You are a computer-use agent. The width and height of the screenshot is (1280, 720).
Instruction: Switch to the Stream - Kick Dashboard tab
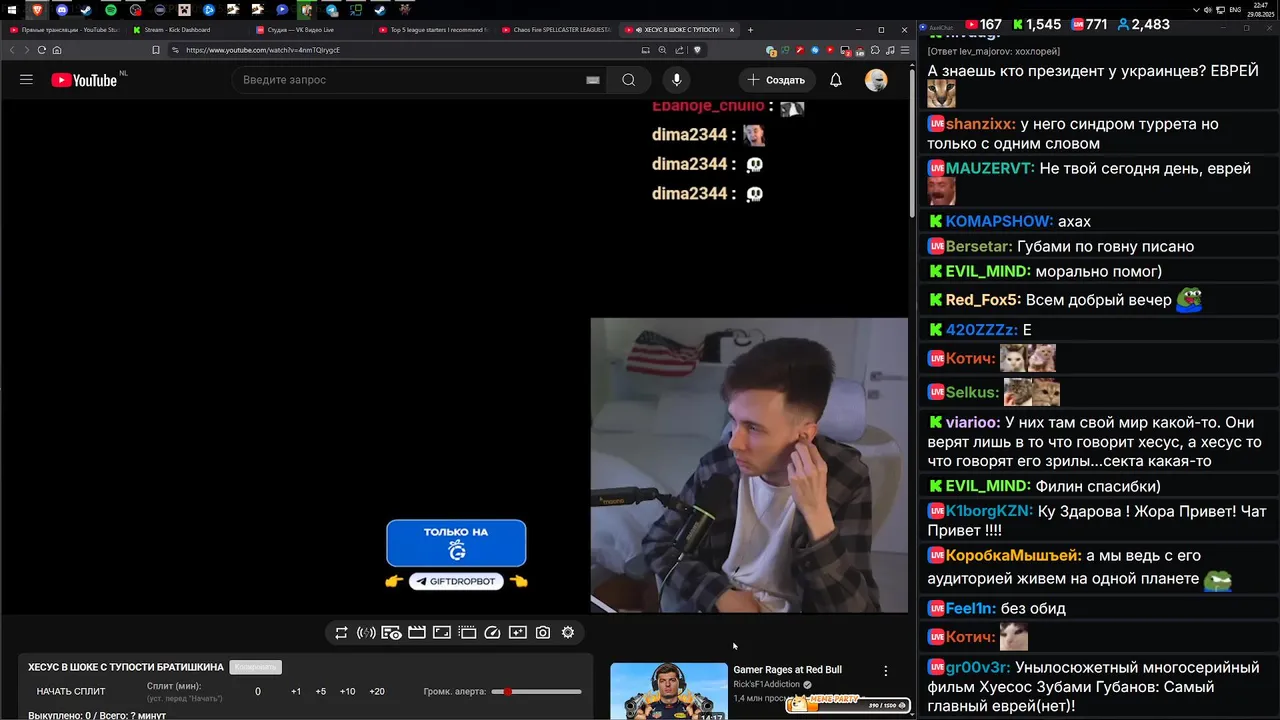[185, 30]
